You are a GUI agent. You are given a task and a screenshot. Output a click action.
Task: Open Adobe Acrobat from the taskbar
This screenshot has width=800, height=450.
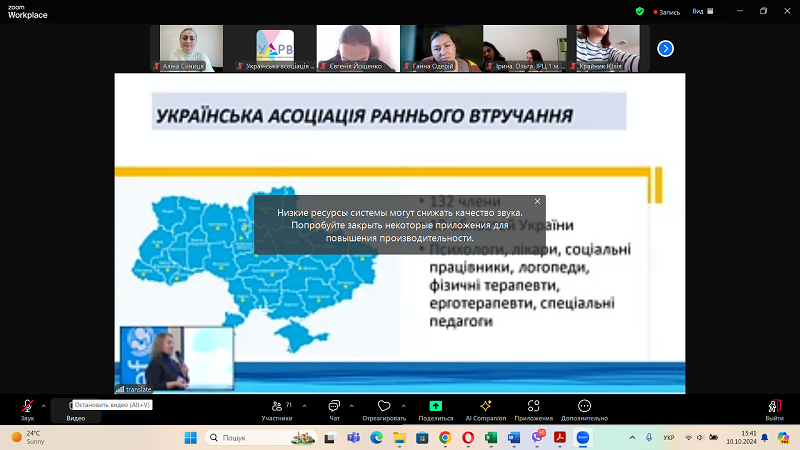pos(560,438)
